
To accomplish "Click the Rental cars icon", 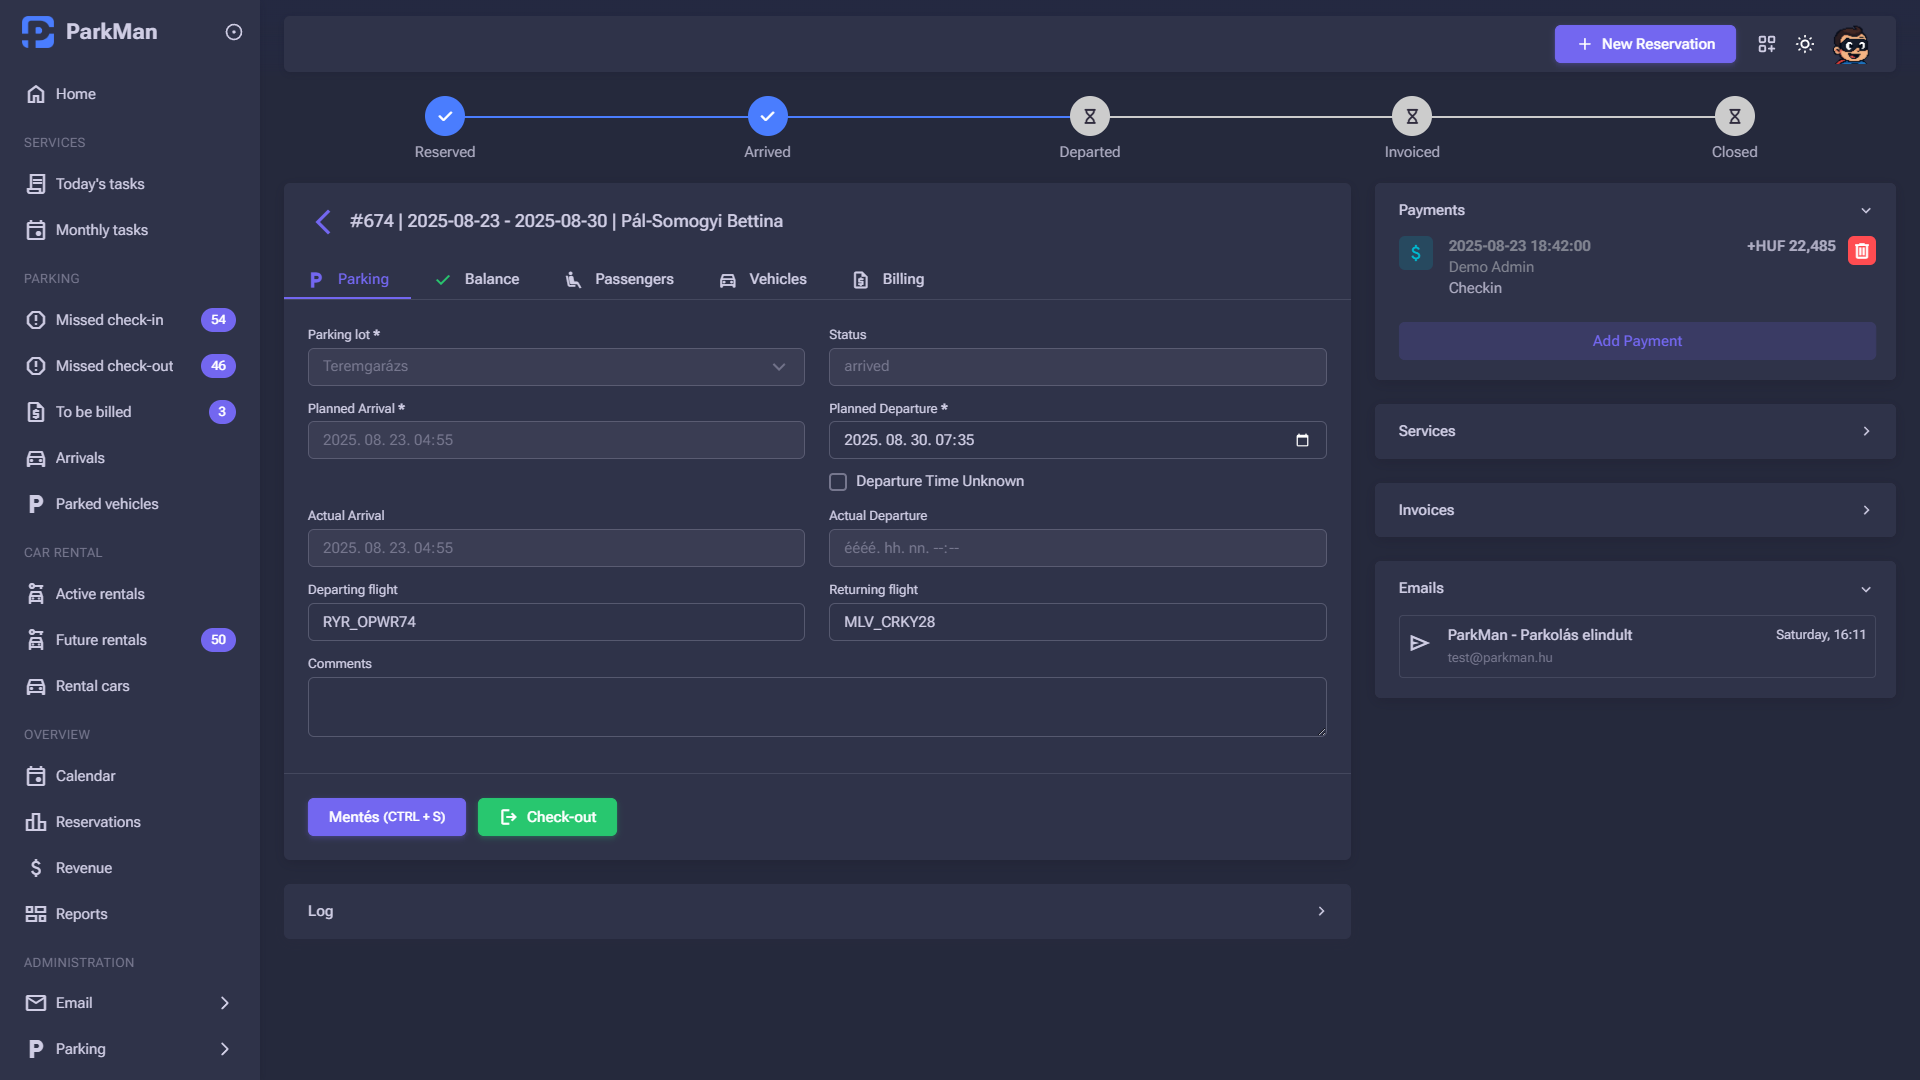I will (36, 686).
